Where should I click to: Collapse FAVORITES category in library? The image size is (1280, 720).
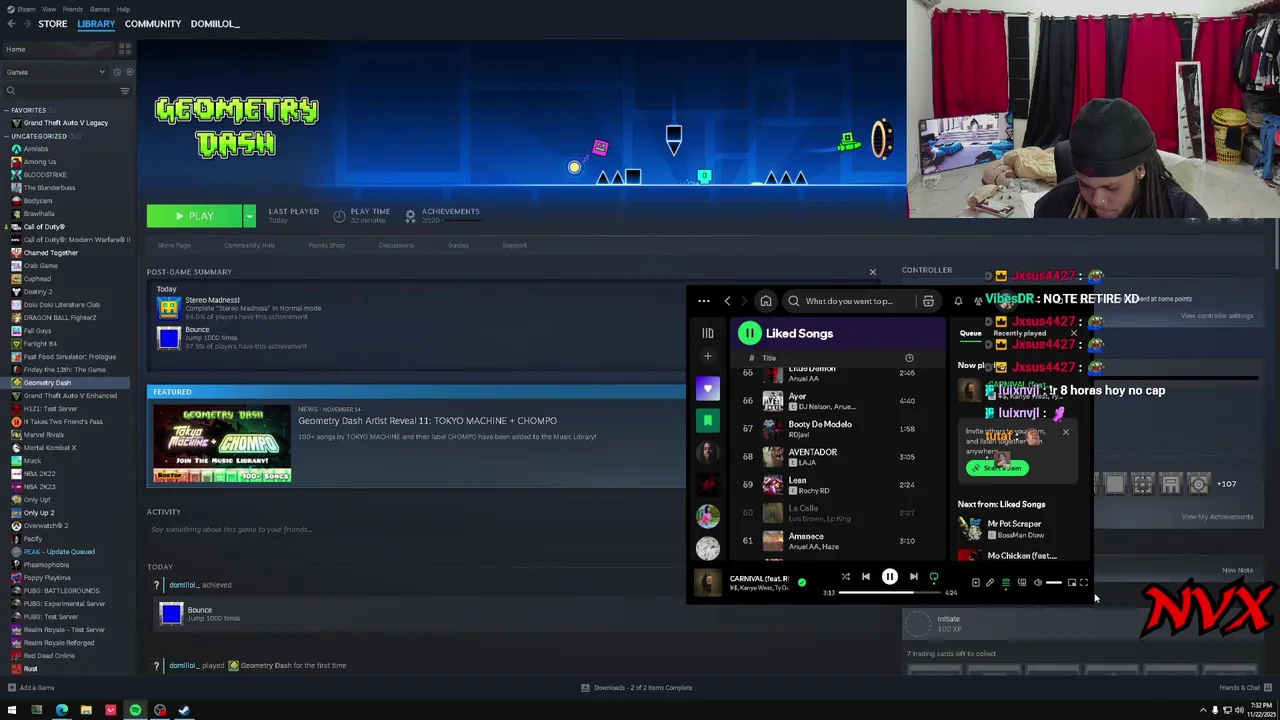(7, 110)
